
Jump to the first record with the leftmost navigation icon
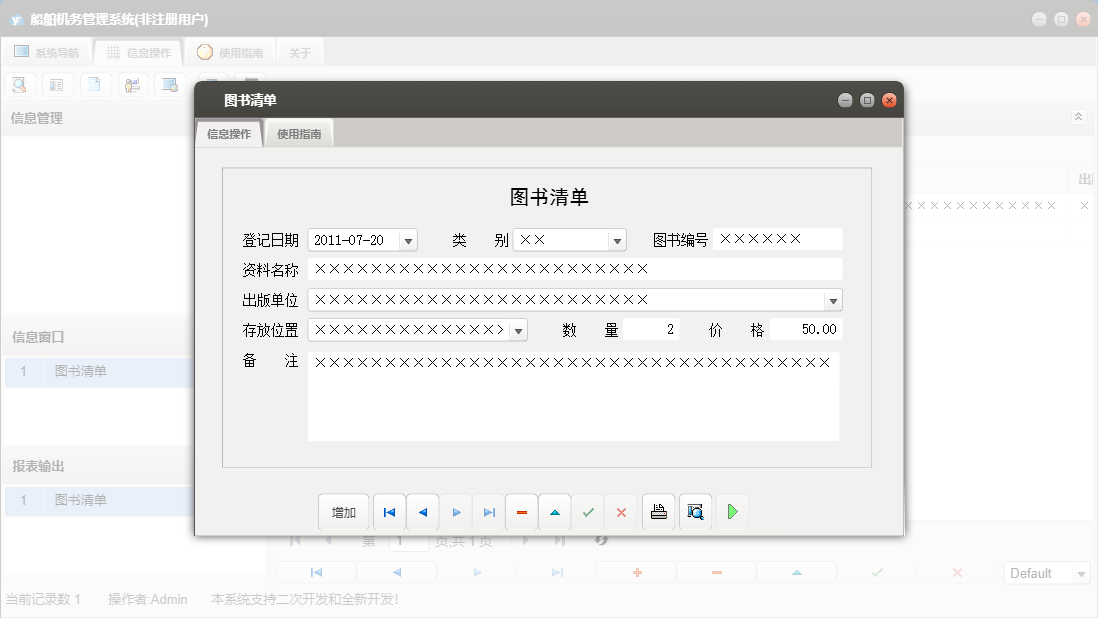click(389, 511)
